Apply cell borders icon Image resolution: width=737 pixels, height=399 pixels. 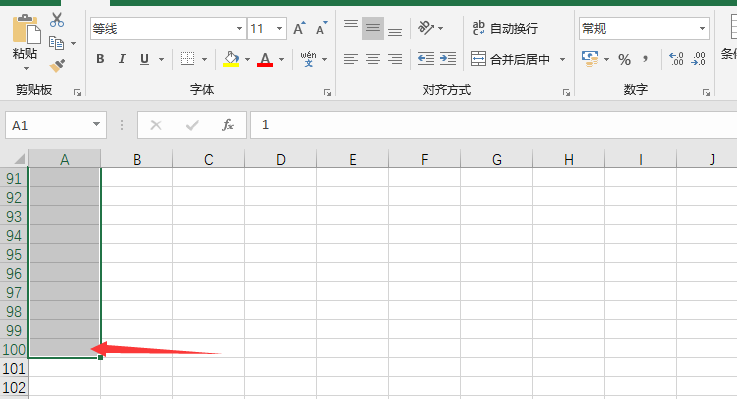click(188, 59)
